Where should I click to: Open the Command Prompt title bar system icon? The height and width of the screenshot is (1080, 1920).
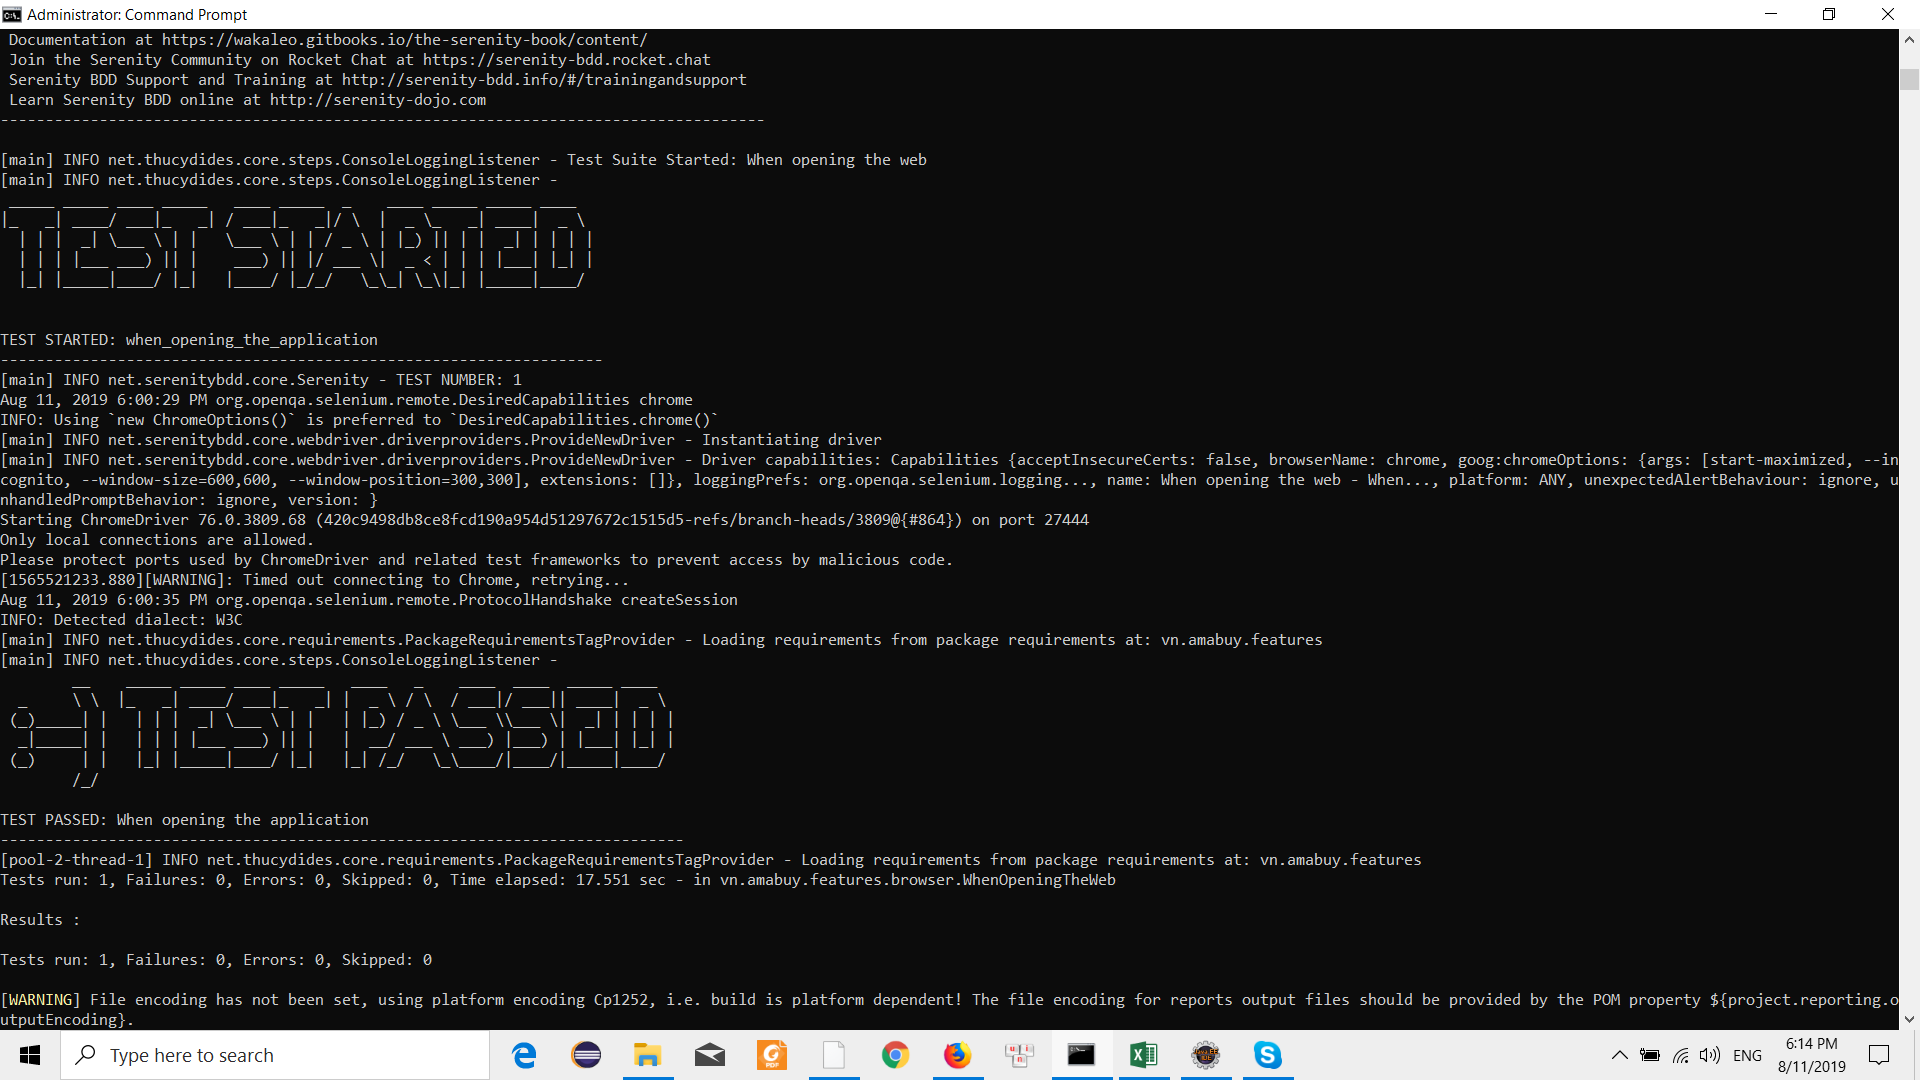[x=12, y=14]
